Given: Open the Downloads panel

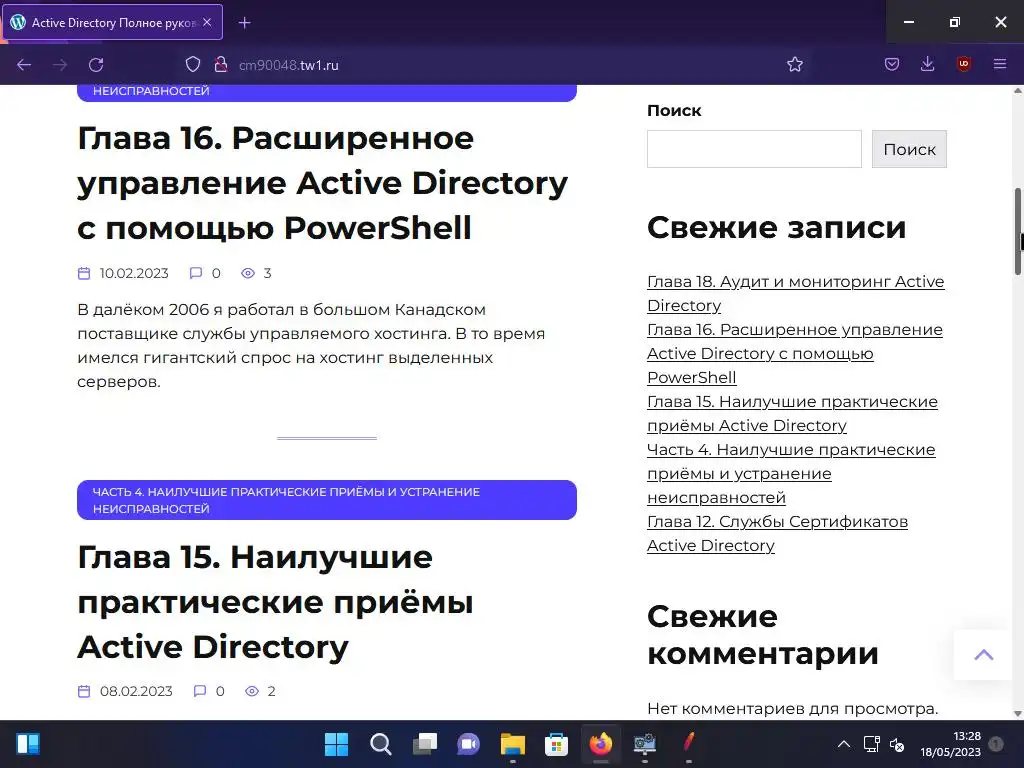Looking at the screenshot, I should click(x=927, y=64).
